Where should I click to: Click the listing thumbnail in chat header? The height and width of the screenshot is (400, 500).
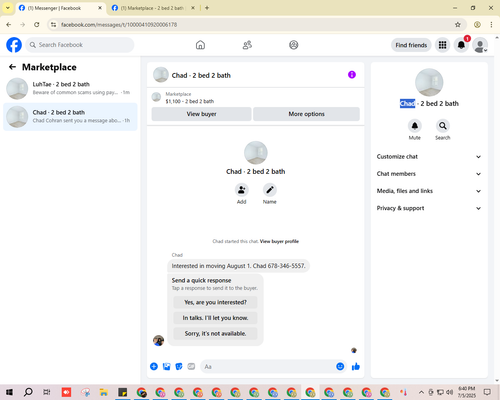point(161,75)
